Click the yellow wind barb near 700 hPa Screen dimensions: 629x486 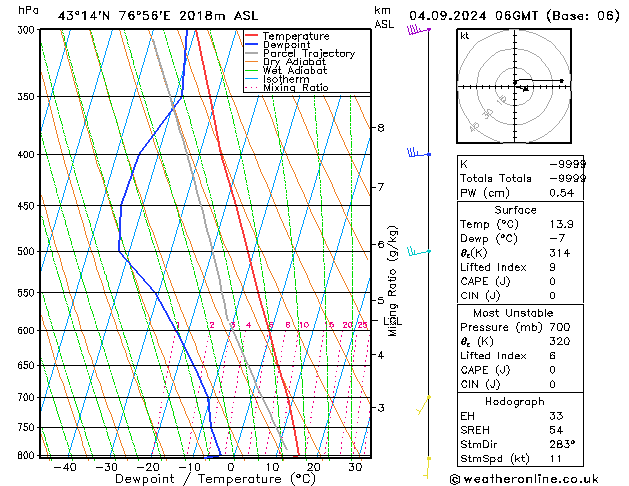(x=424, y=403)
